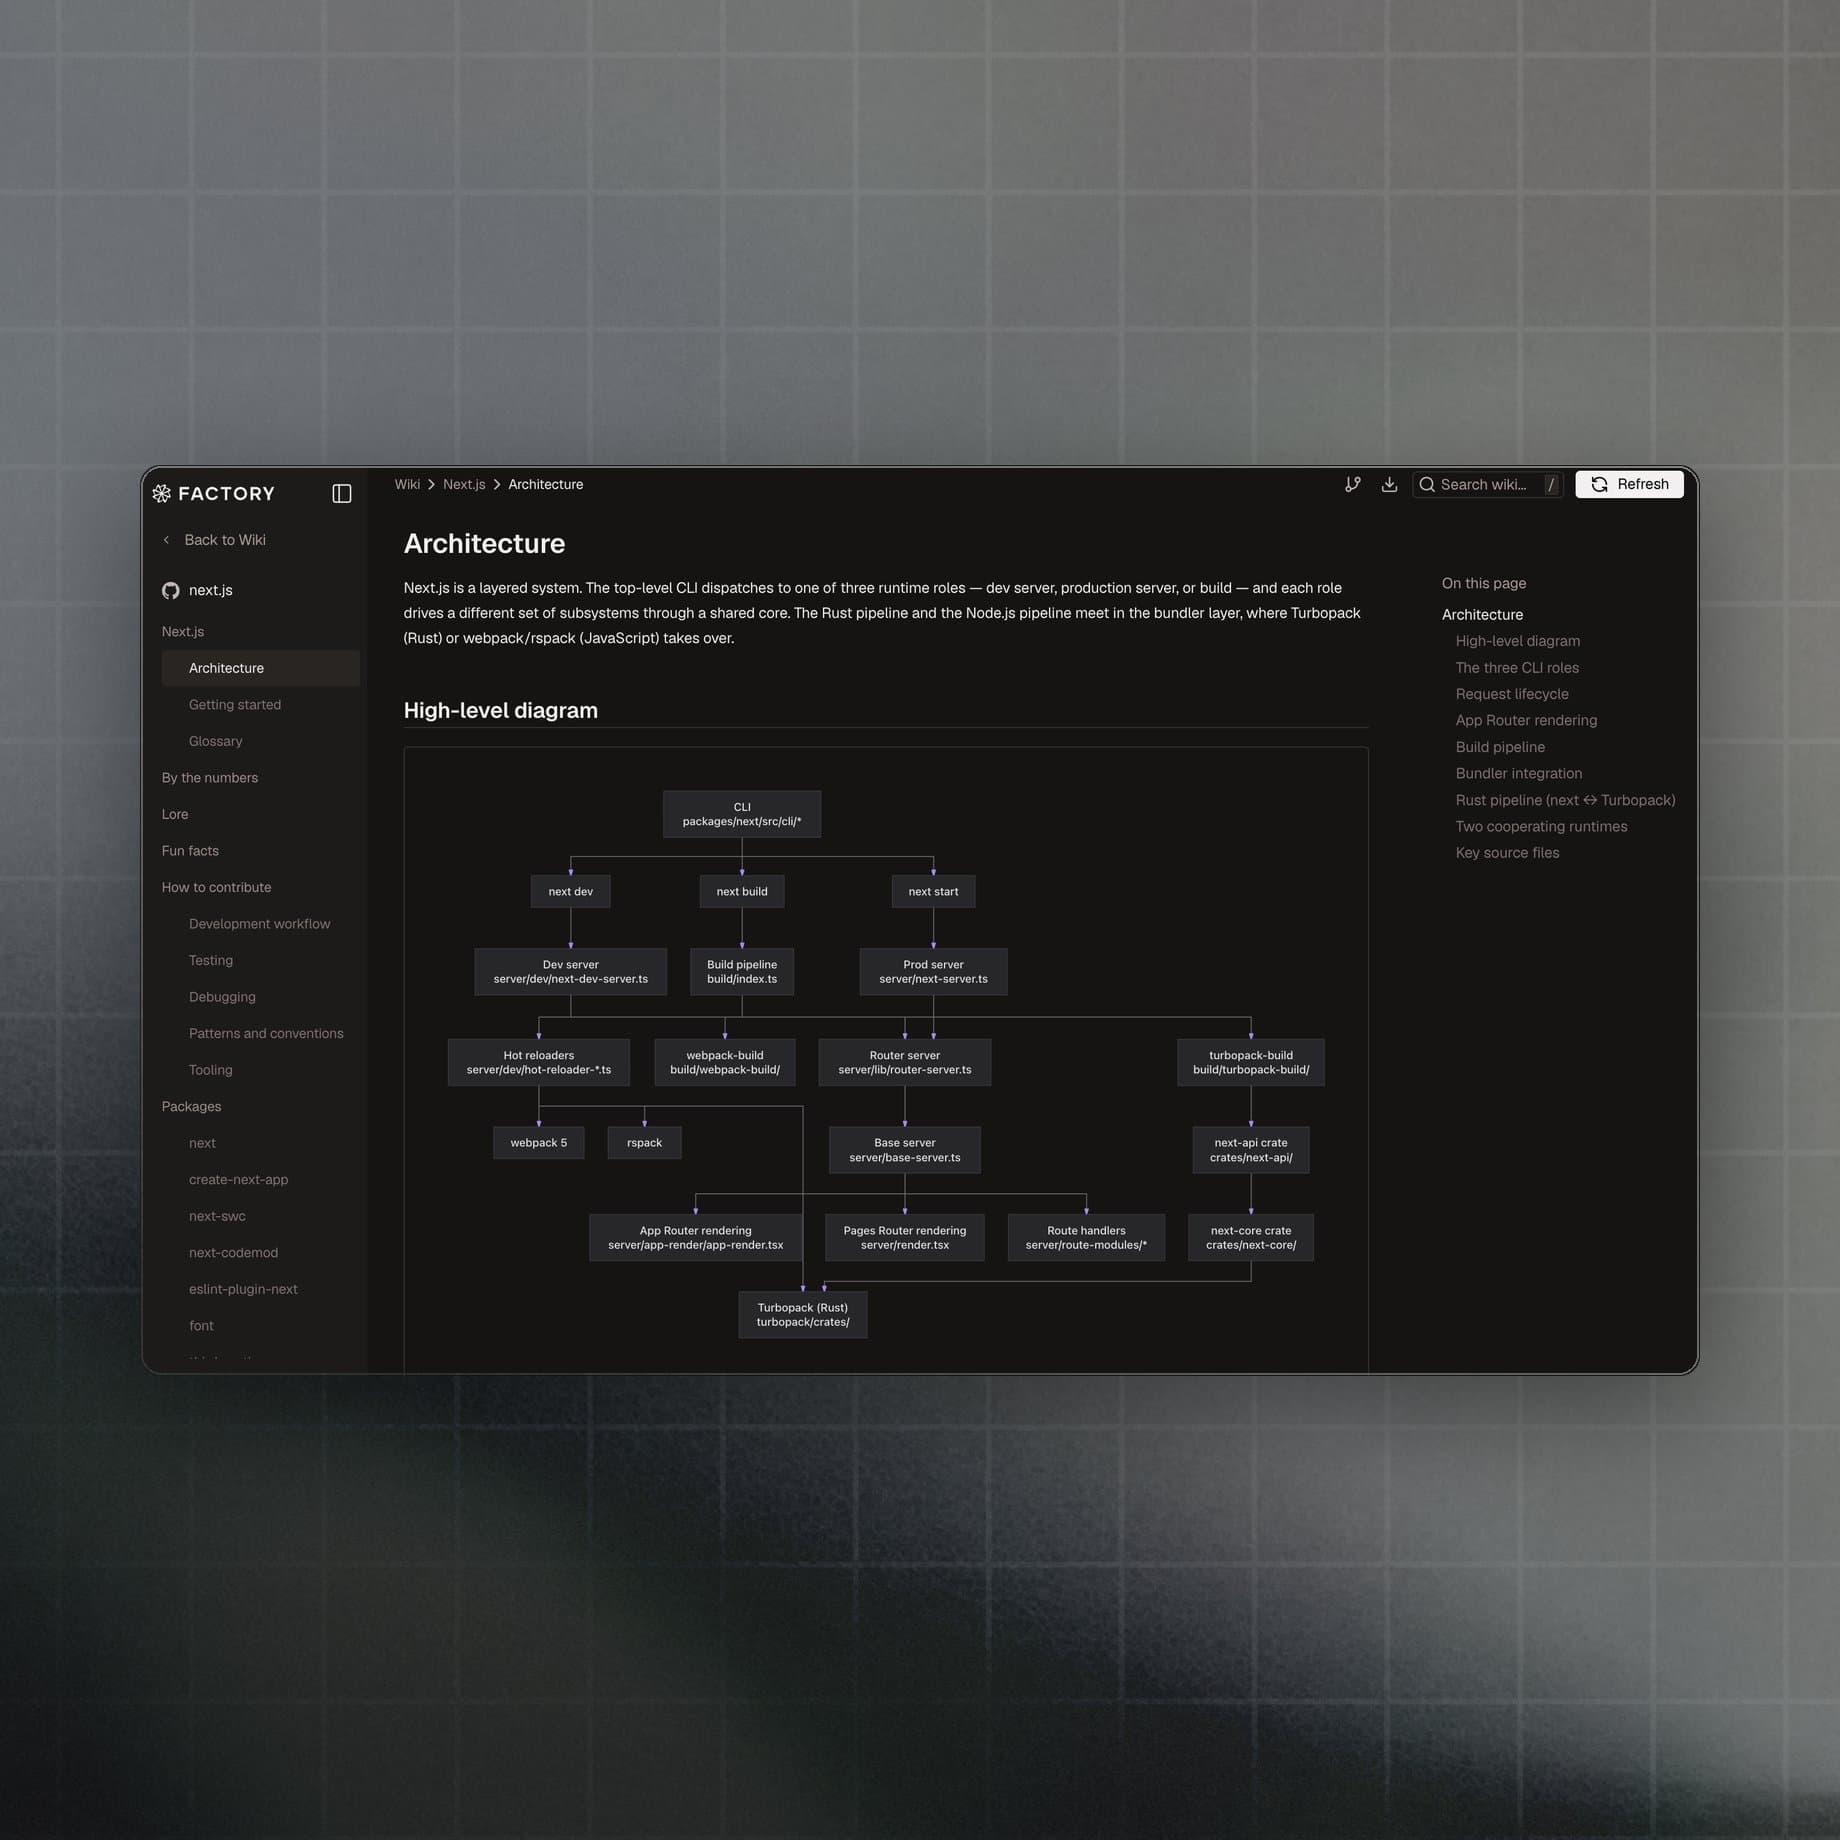Expand the Packages sidebar section
Viewport: 1840px width, 1840px height.
pos(191,1106)
